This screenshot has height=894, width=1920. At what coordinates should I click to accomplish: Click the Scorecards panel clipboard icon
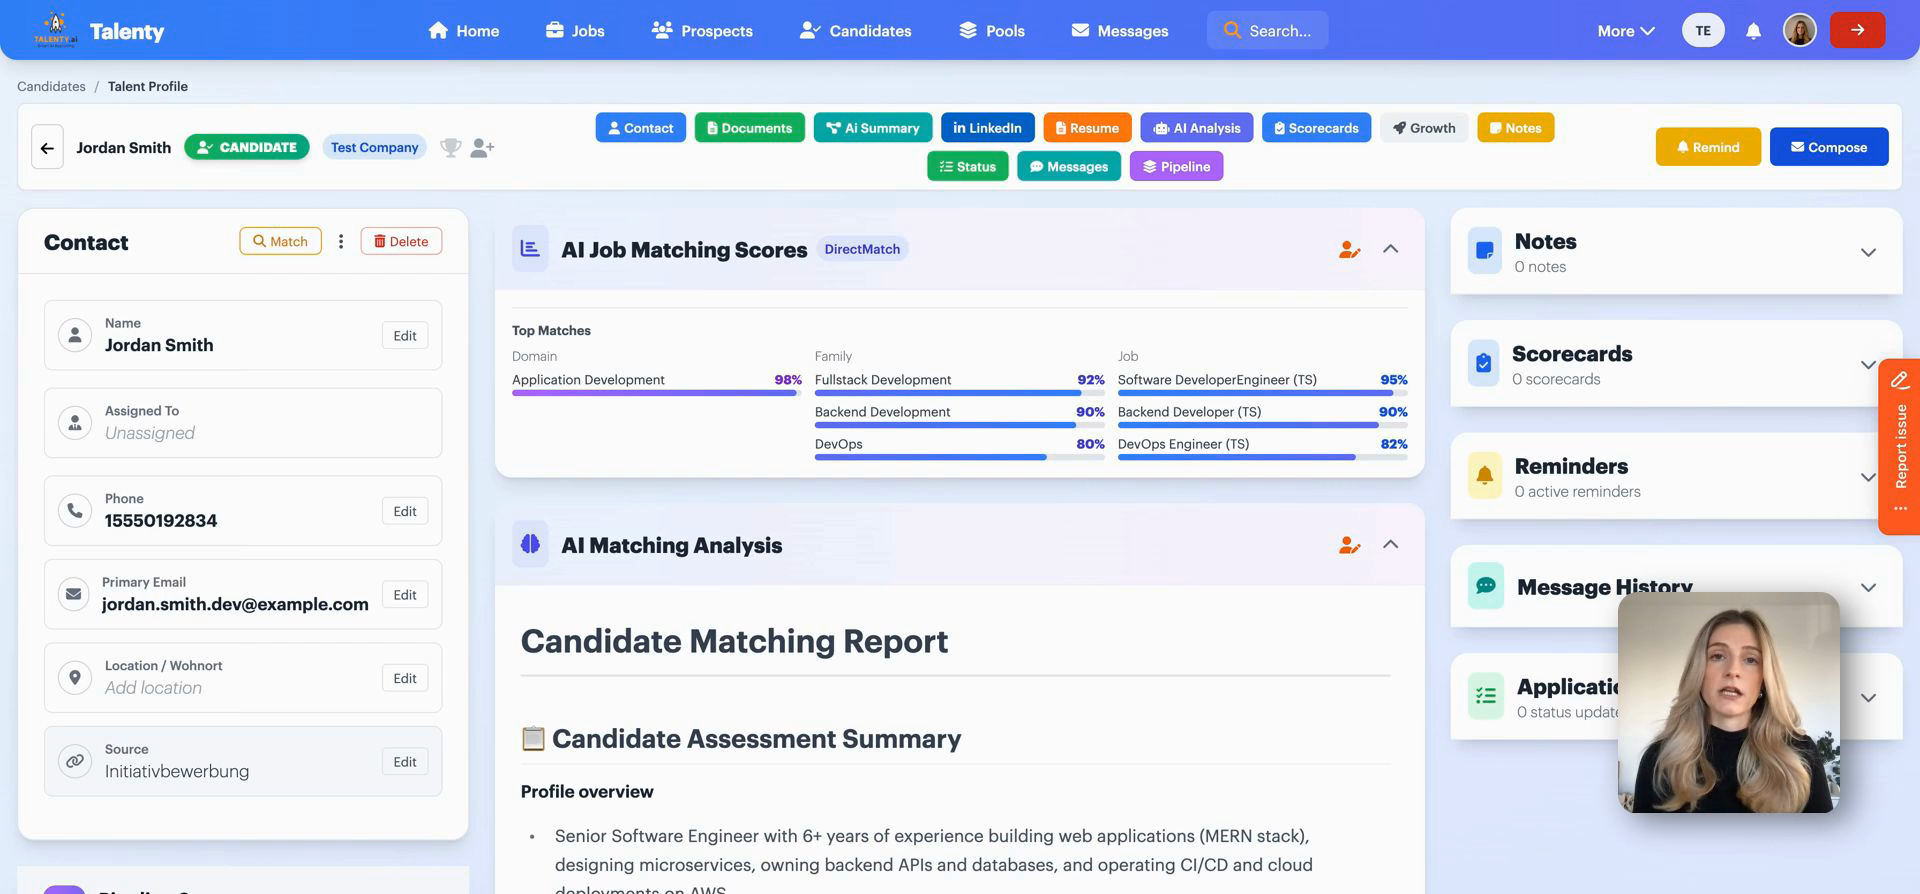(1484, 363)
